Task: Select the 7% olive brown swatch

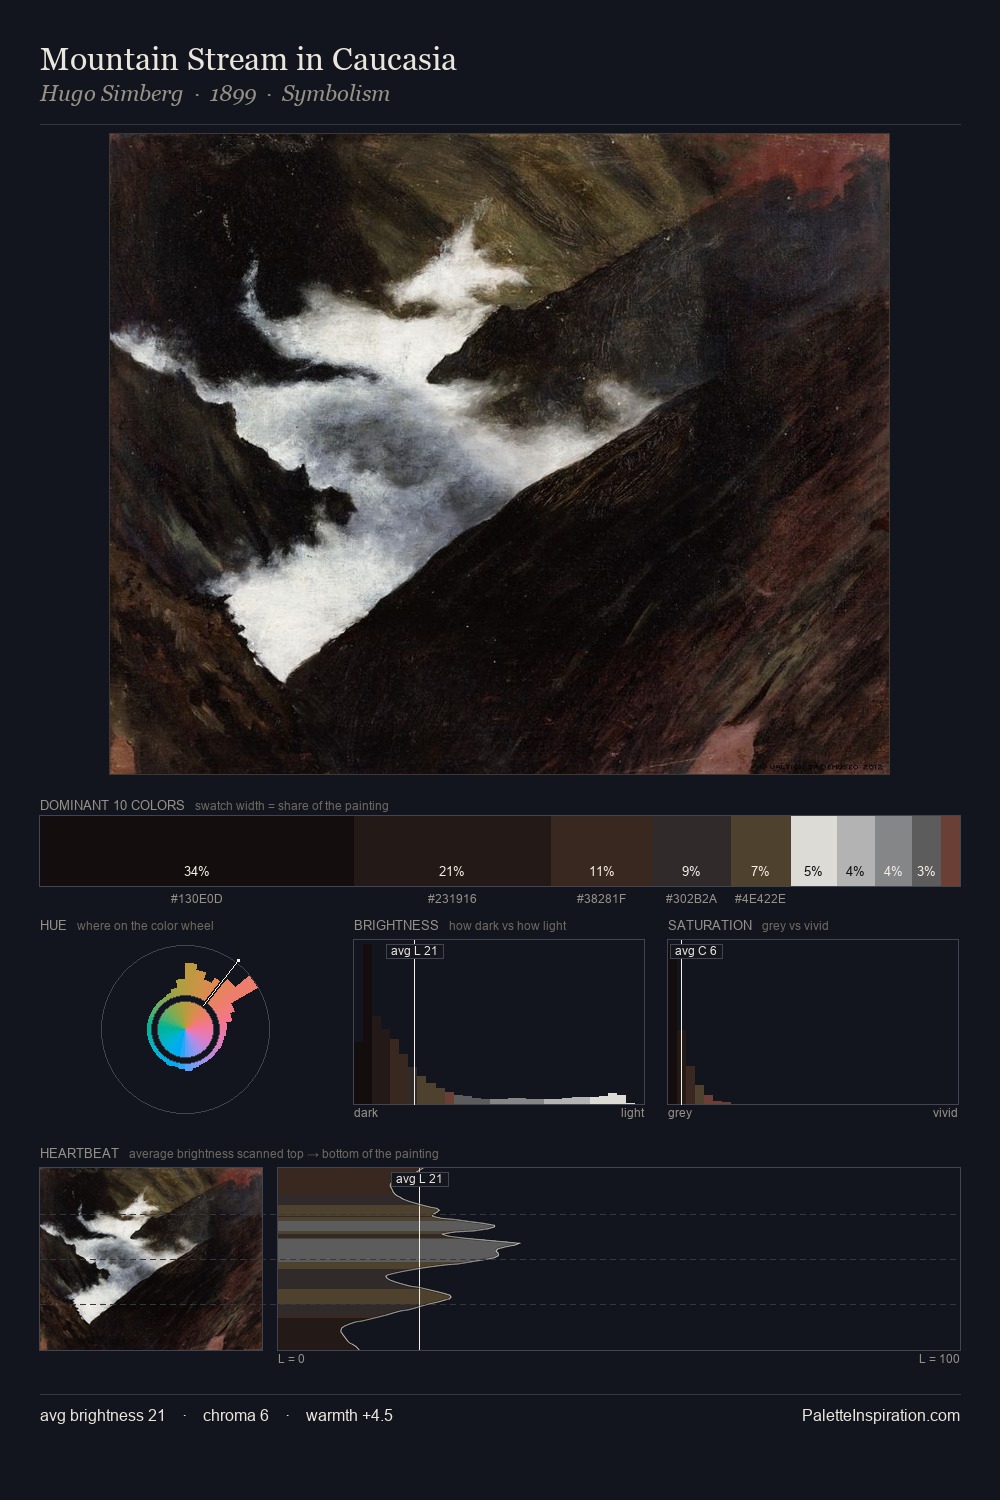Action: (x=761, y=851)
